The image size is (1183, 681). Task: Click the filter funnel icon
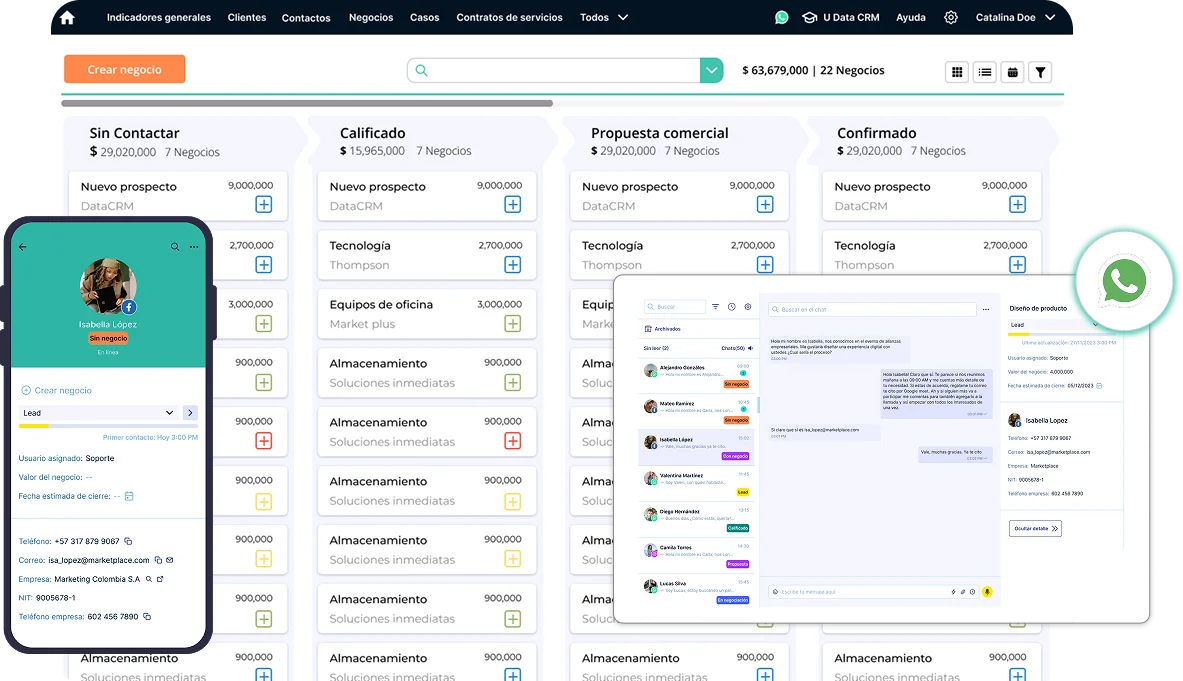1040,72
